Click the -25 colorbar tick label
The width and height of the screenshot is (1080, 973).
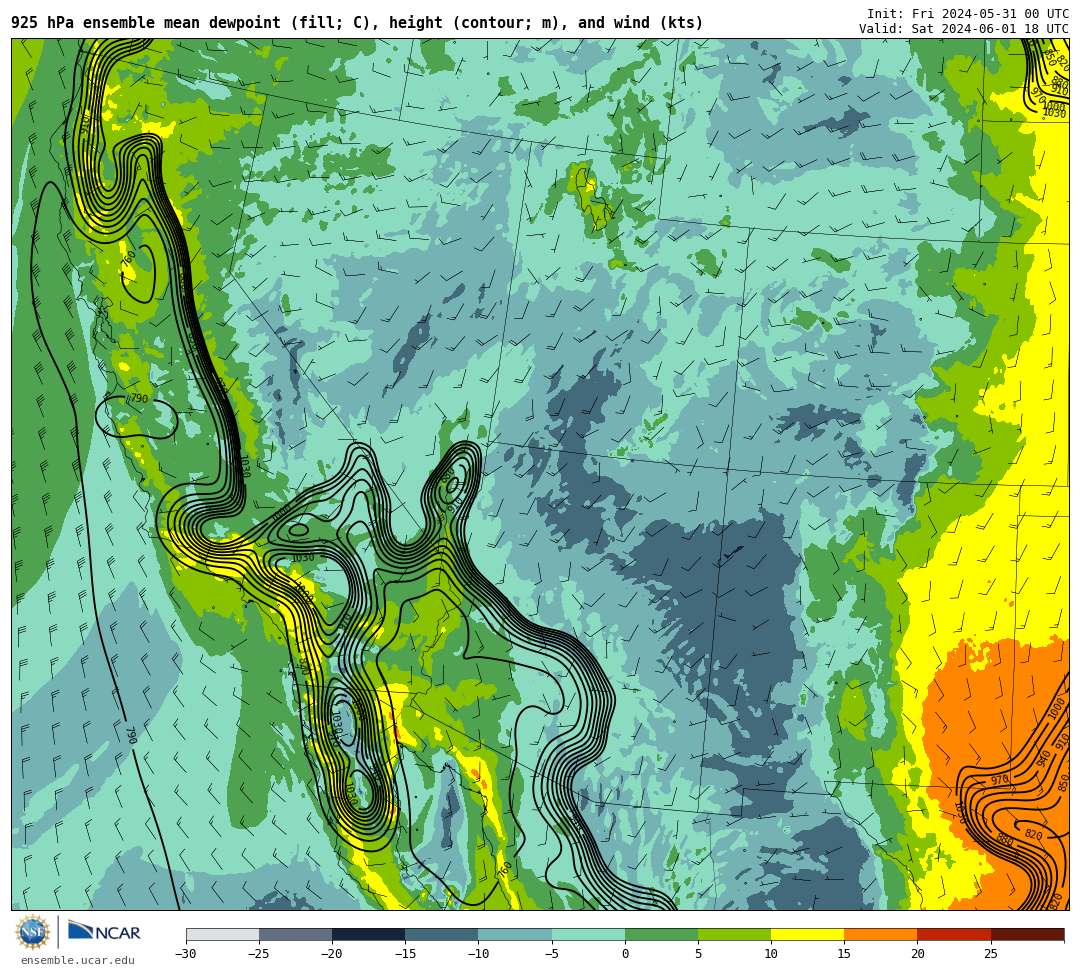click(x=259, y=954)
